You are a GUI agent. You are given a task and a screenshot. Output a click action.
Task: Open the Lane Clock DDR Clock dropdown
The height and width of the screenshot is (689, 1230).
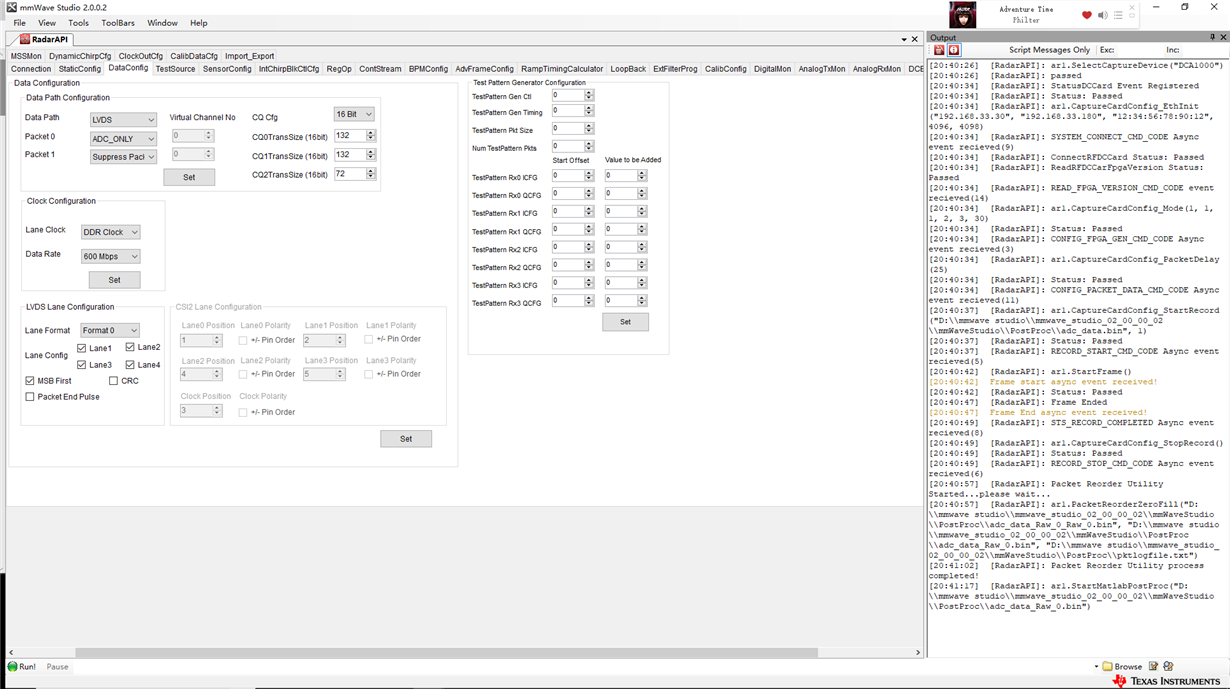[x=110, y=232]
